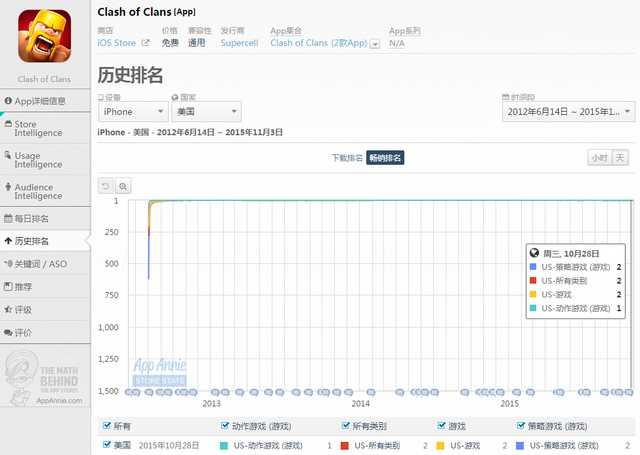Click the up arrow icon beside 历史排名

tap(8, 241)
